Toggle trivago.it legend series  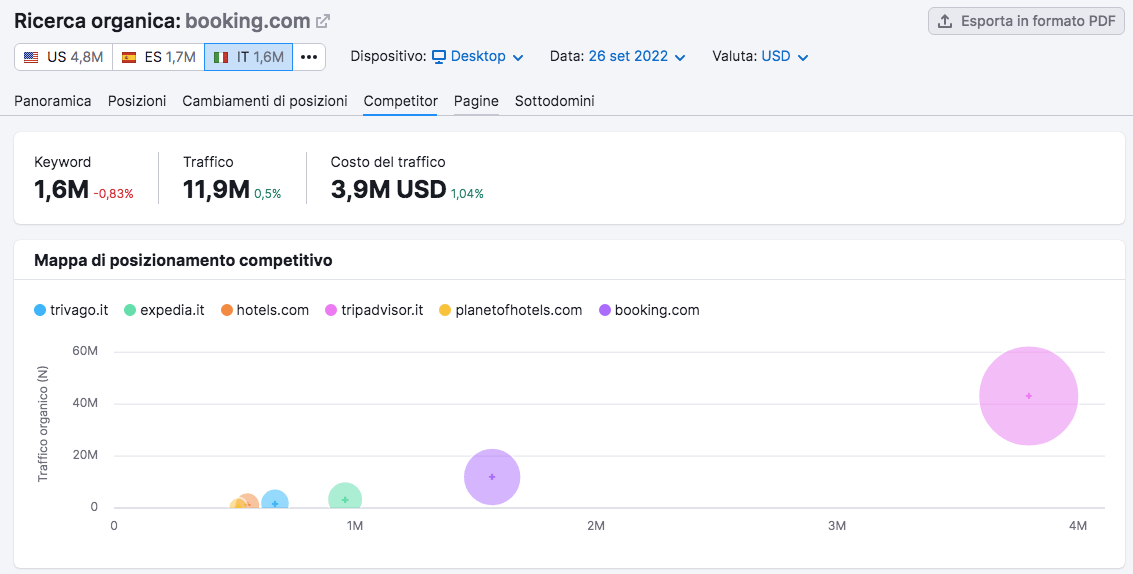click(71, 310)
